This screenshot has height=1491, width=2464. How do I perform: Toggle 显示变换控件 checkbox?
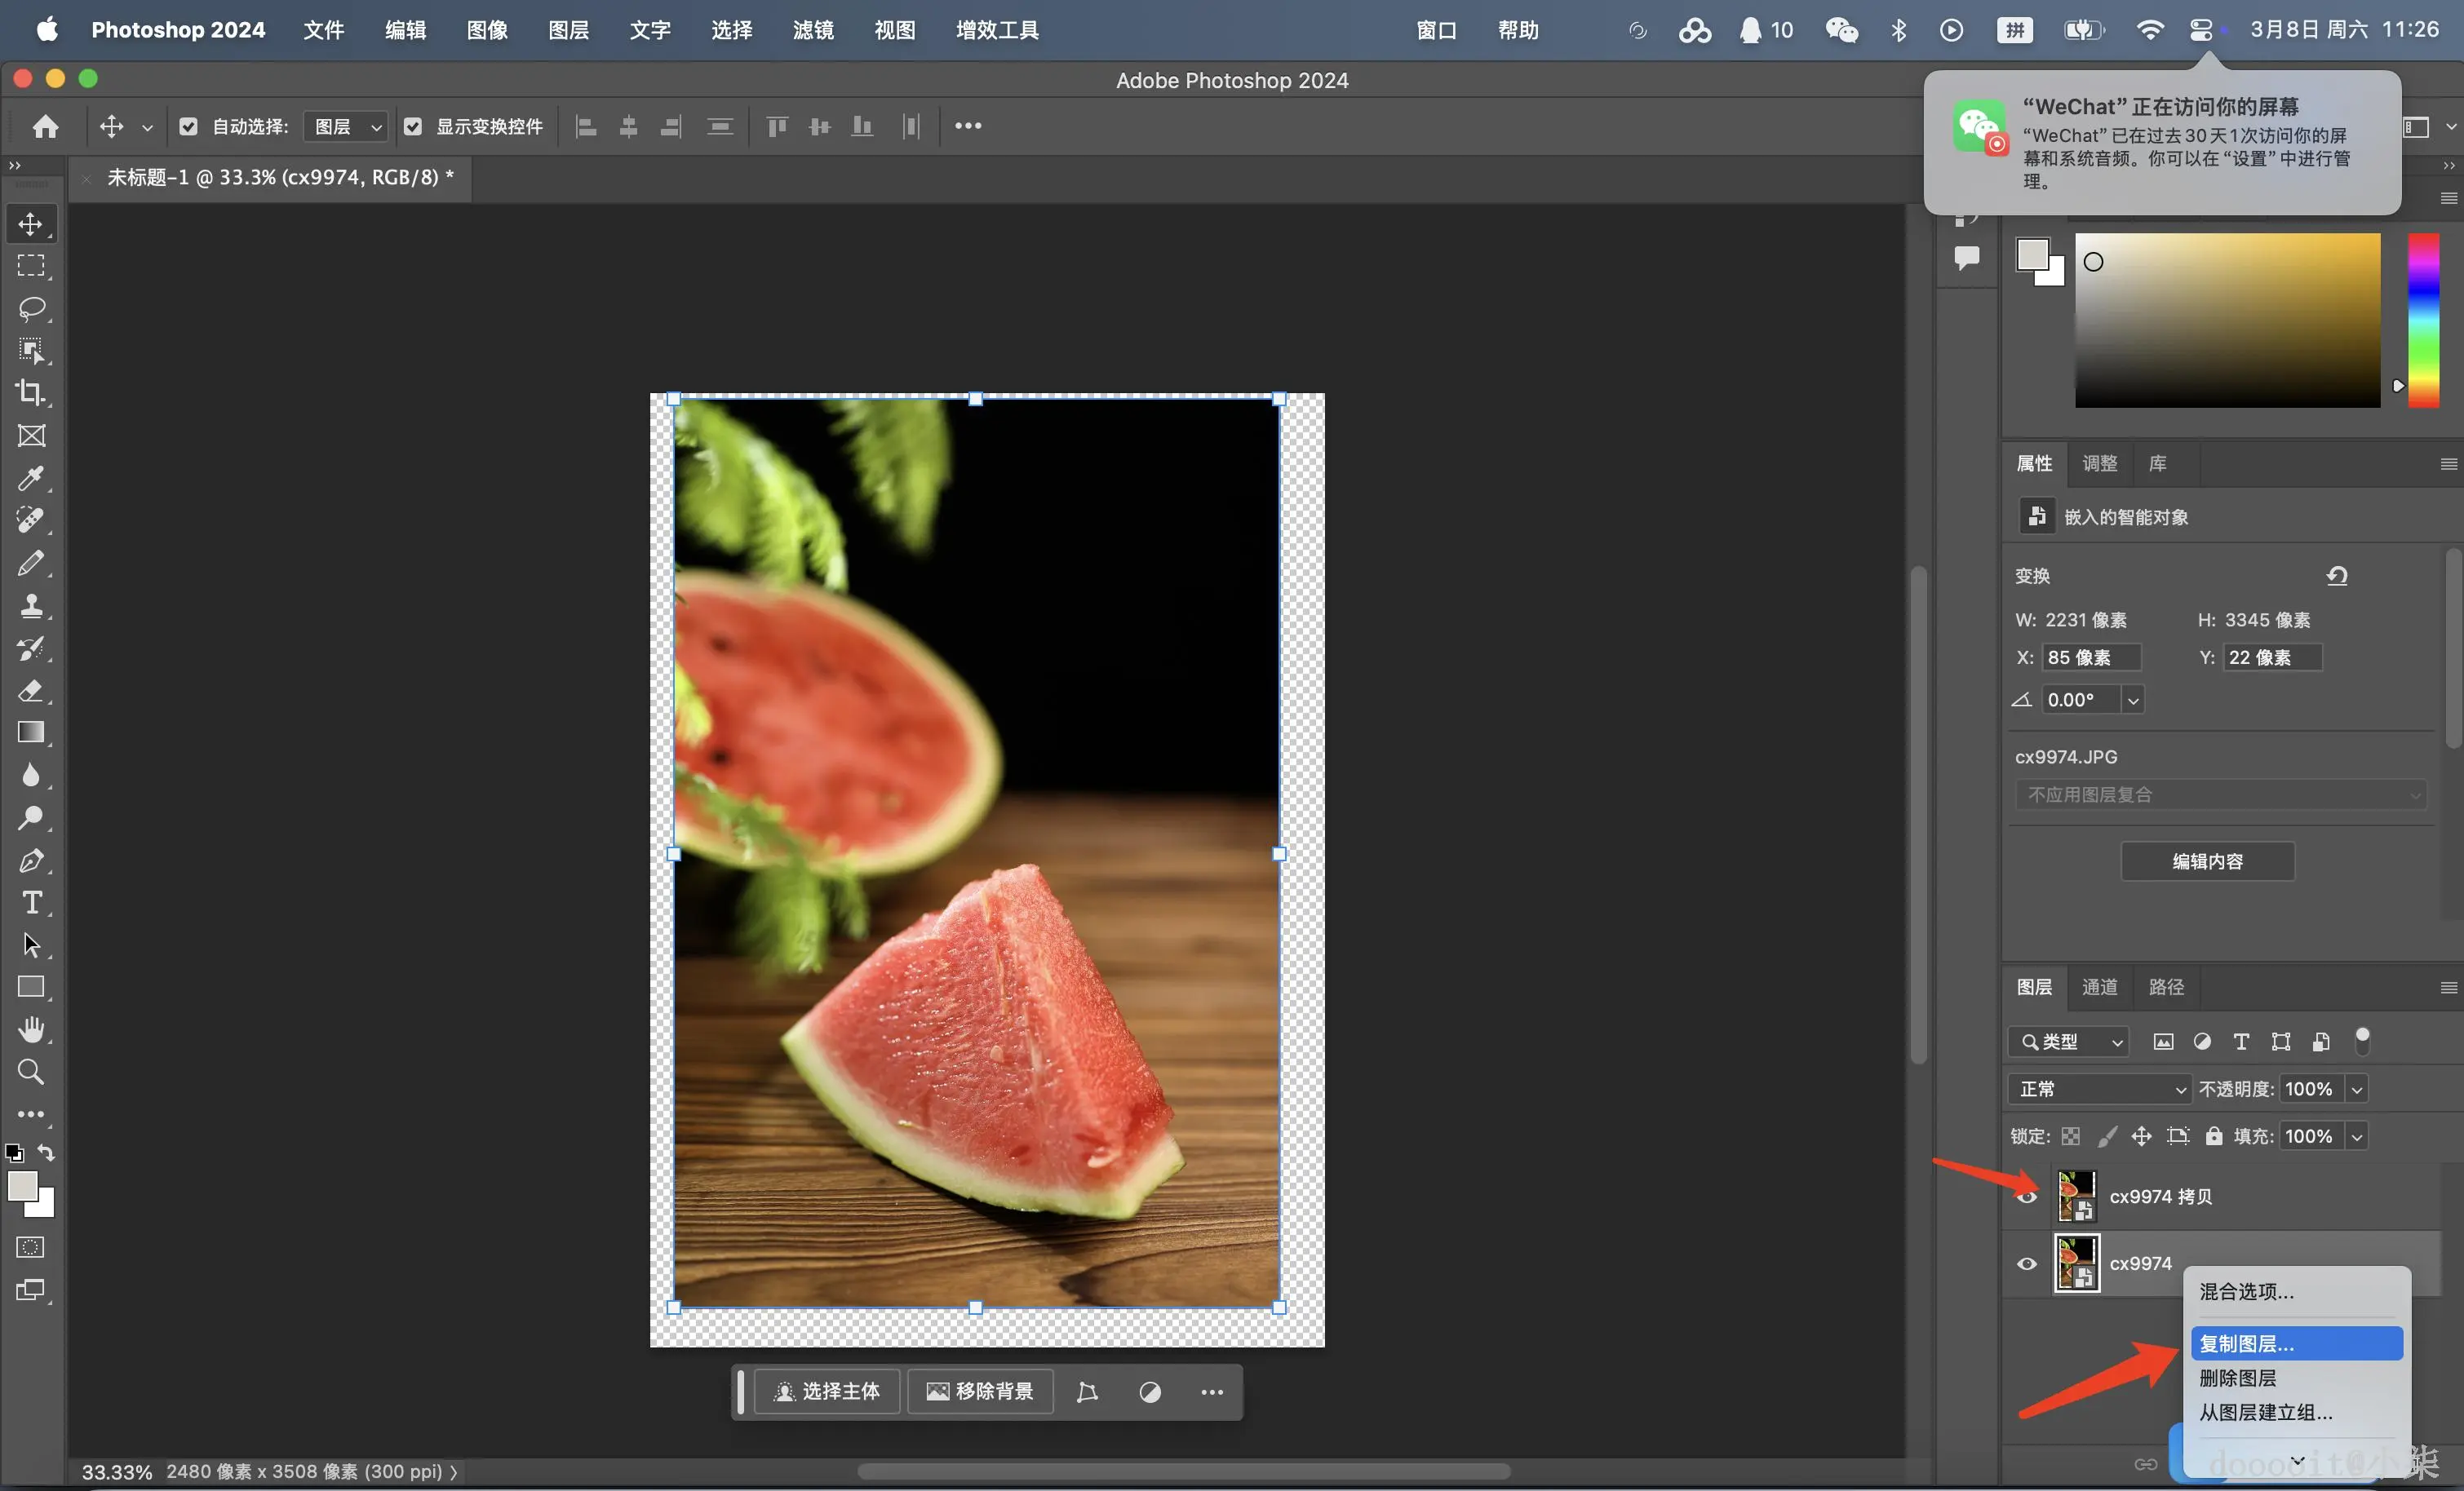coord(412,127)
